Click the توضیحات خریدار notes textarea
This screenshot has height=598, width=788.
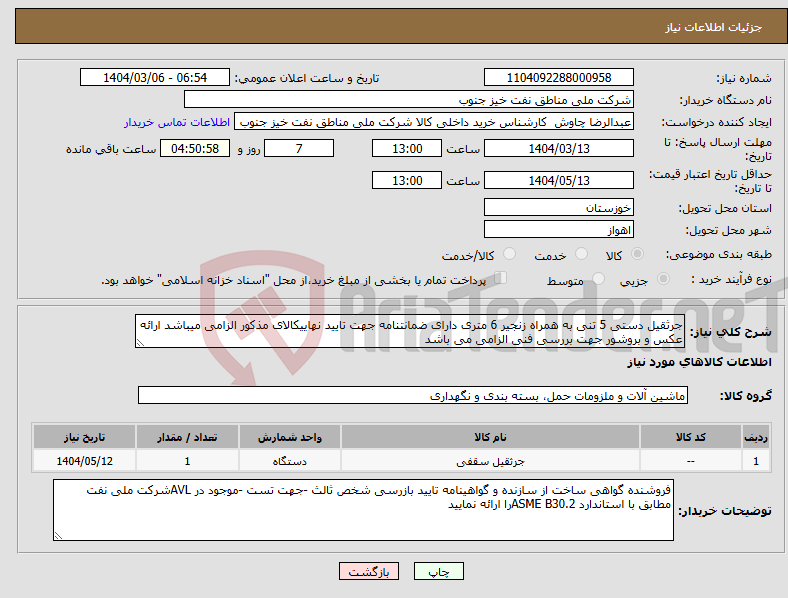pyautogui.click(x=363, y=510)
